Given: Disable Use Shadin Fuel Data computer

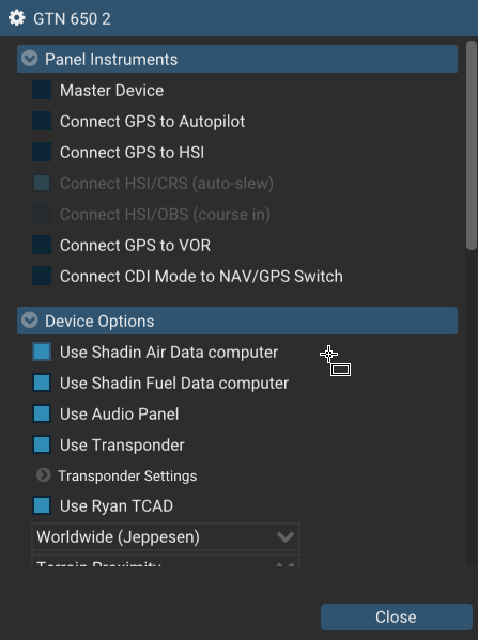Looking at the screenshot, I should point(42,383).
